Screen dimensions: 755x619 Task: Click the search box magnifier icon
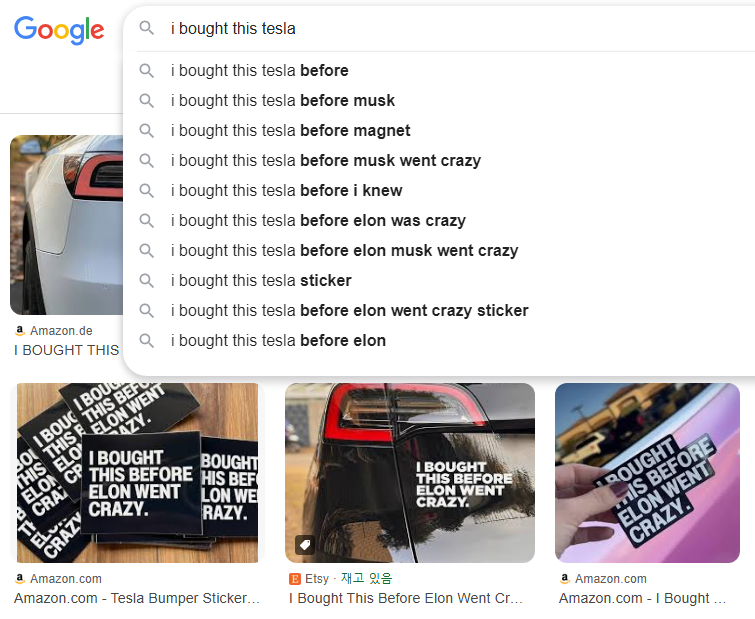(x=146, y=28)
